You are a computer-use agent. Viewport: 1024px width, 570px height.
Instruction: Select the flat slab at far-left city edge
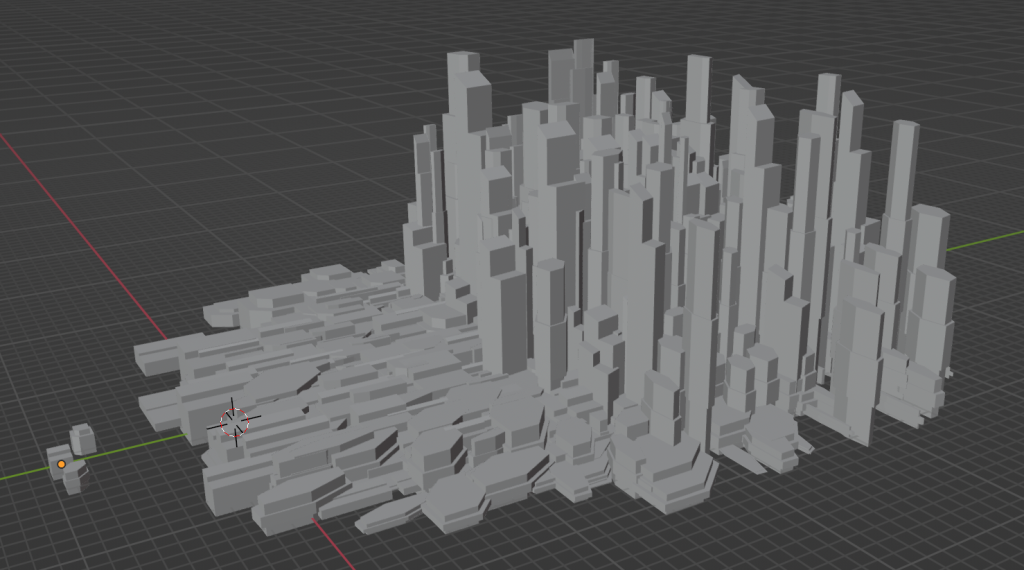click(x=165, y=357)
